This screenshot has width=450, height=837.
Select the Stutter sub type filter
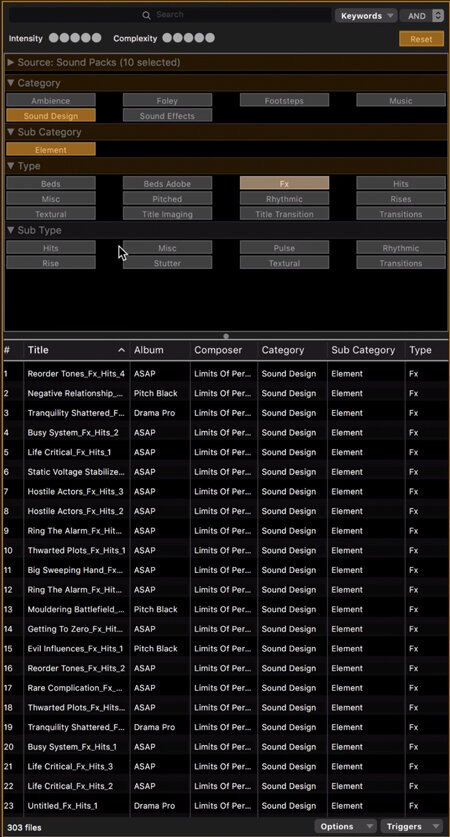[x=167, y=263]
